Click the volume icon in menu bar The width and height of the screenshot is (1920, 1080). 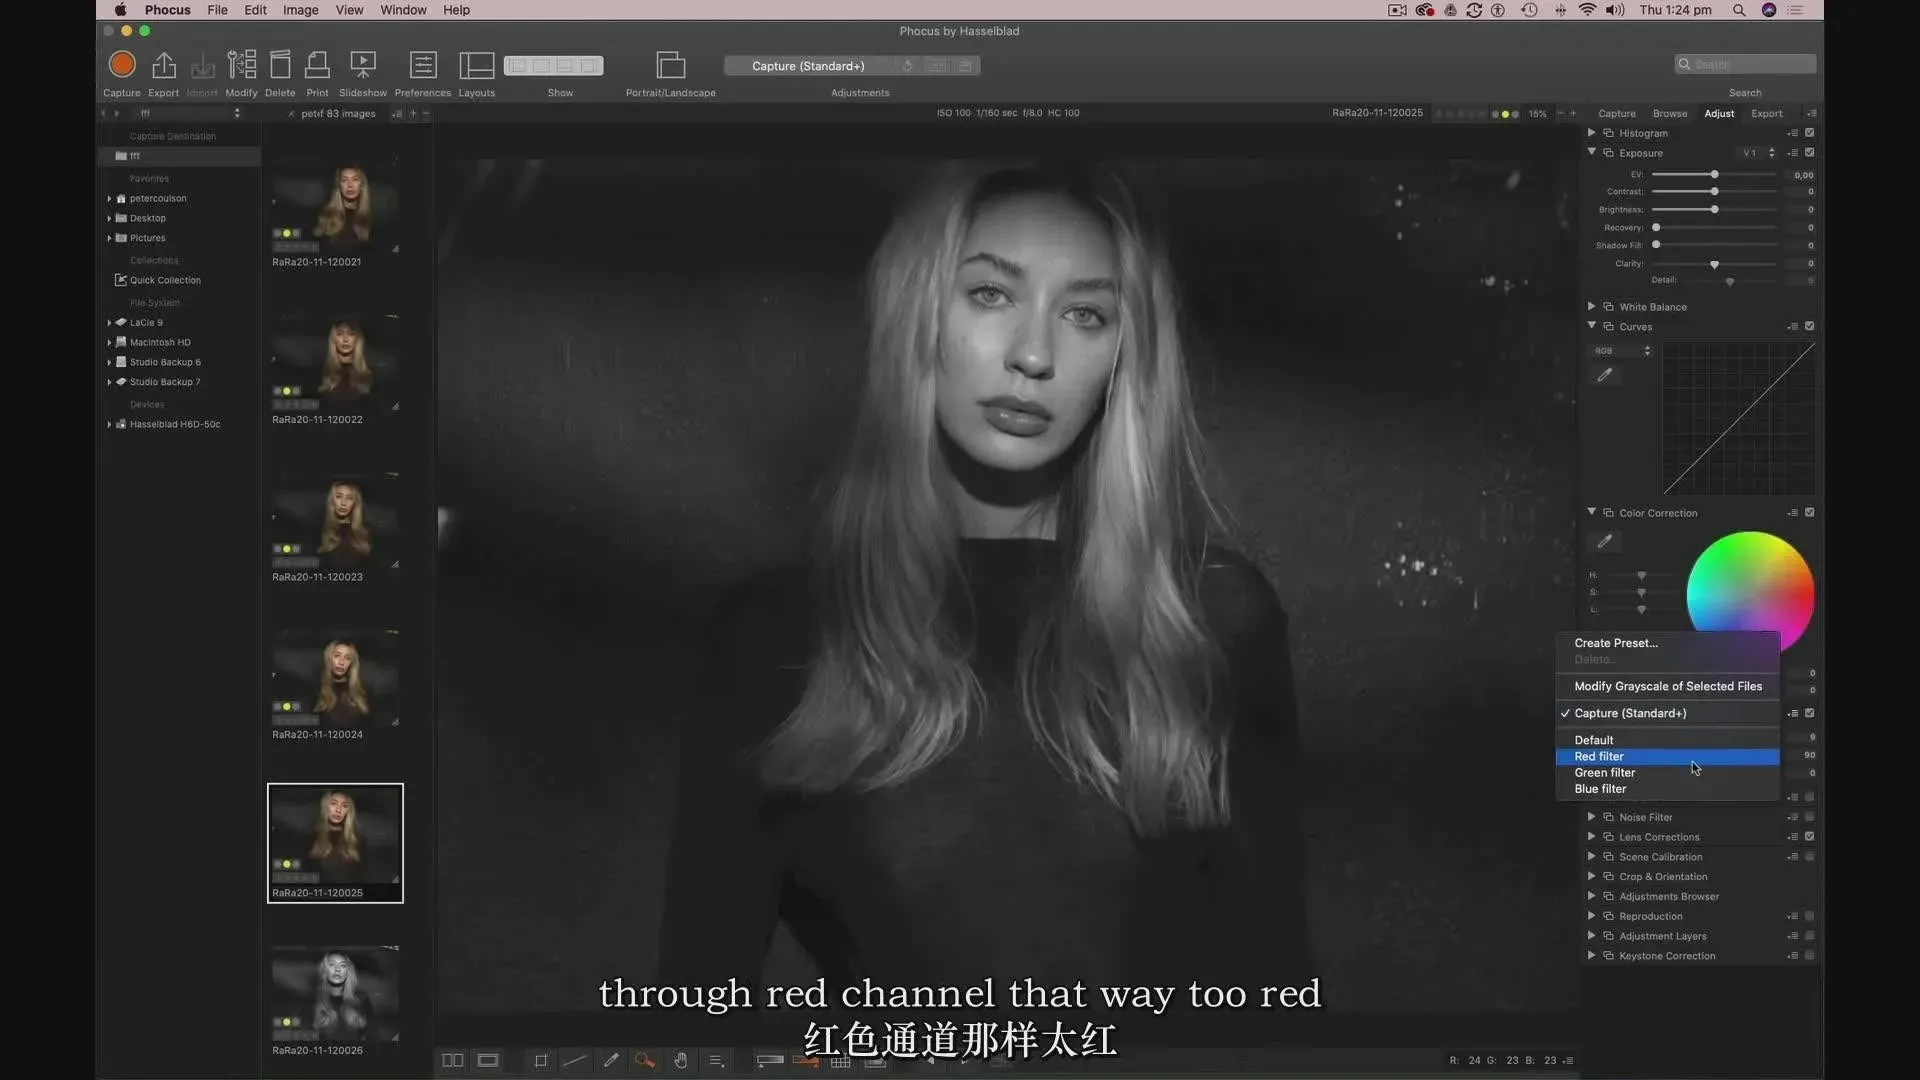(1615, 10)
